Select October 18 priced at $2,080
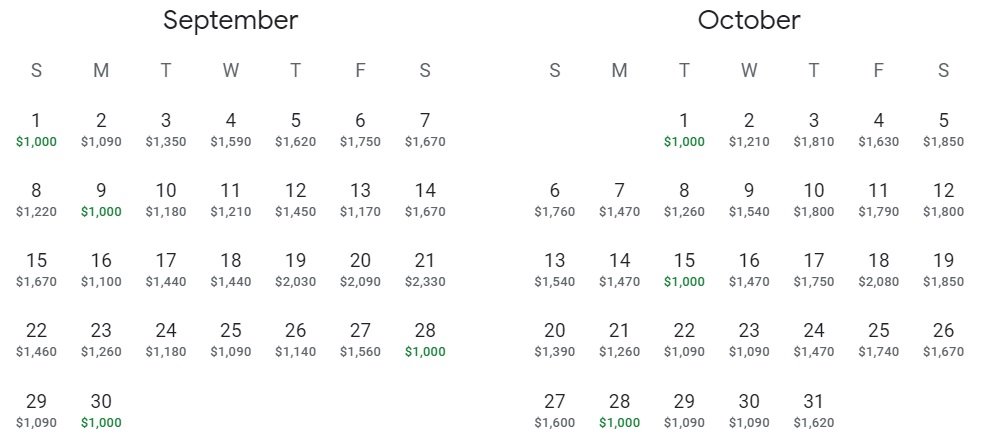981x435 pixels. [x=878, y=270]
